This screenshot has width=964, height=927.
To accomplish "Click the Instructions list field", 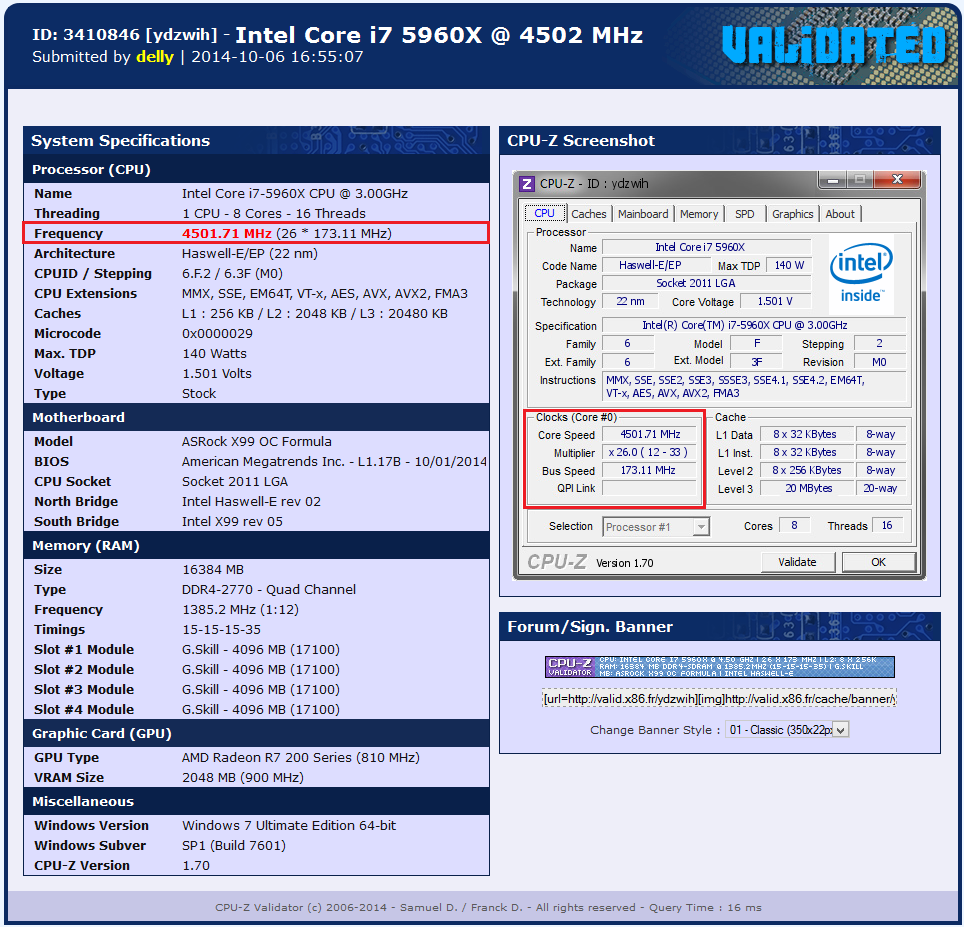I will pos(754,387).
